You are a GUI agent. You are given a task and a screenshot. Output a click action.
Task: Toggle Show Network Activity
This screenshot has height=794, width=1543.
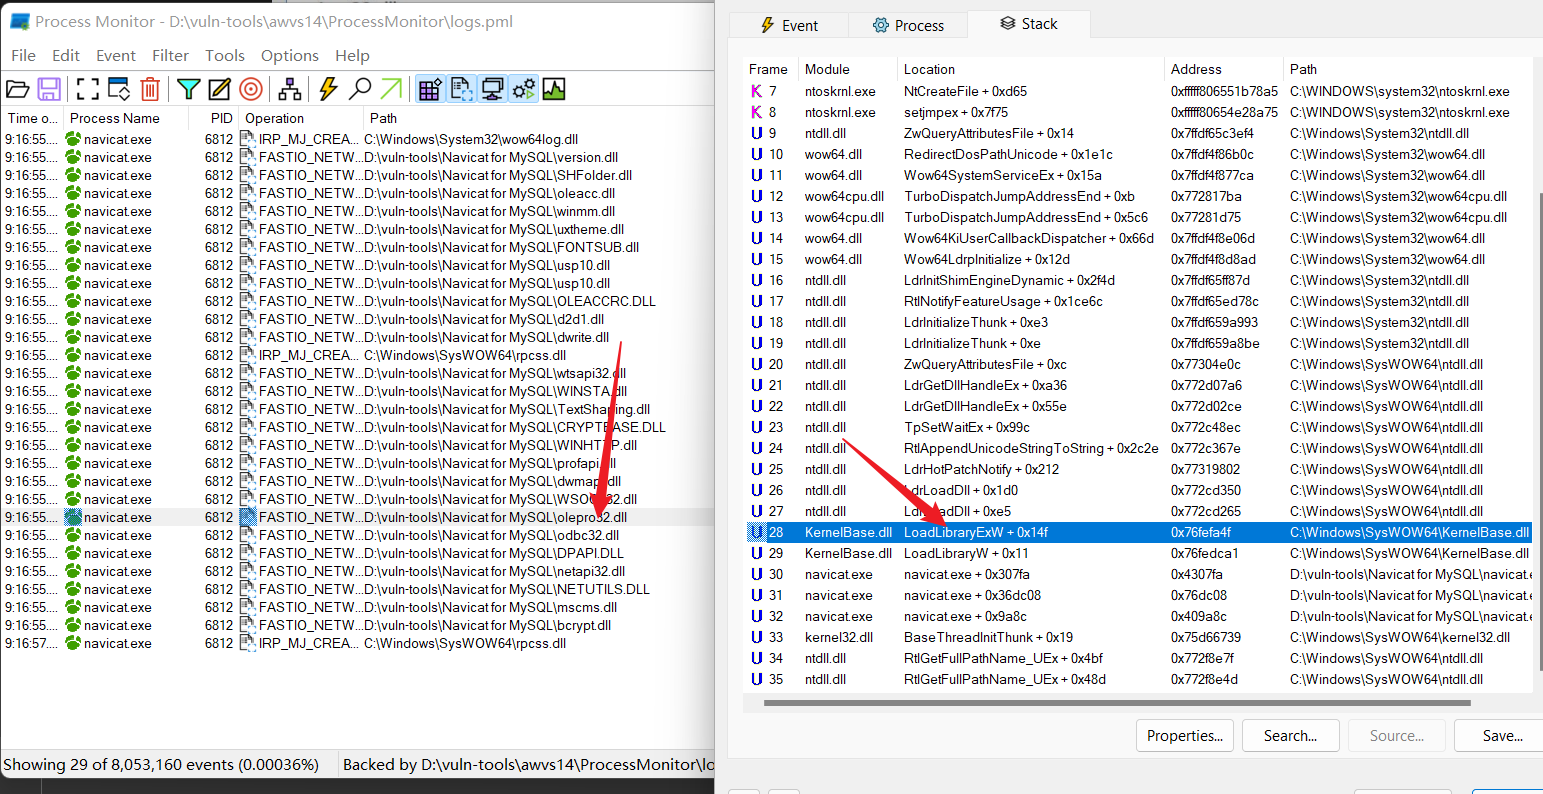[x=492, y=89]
